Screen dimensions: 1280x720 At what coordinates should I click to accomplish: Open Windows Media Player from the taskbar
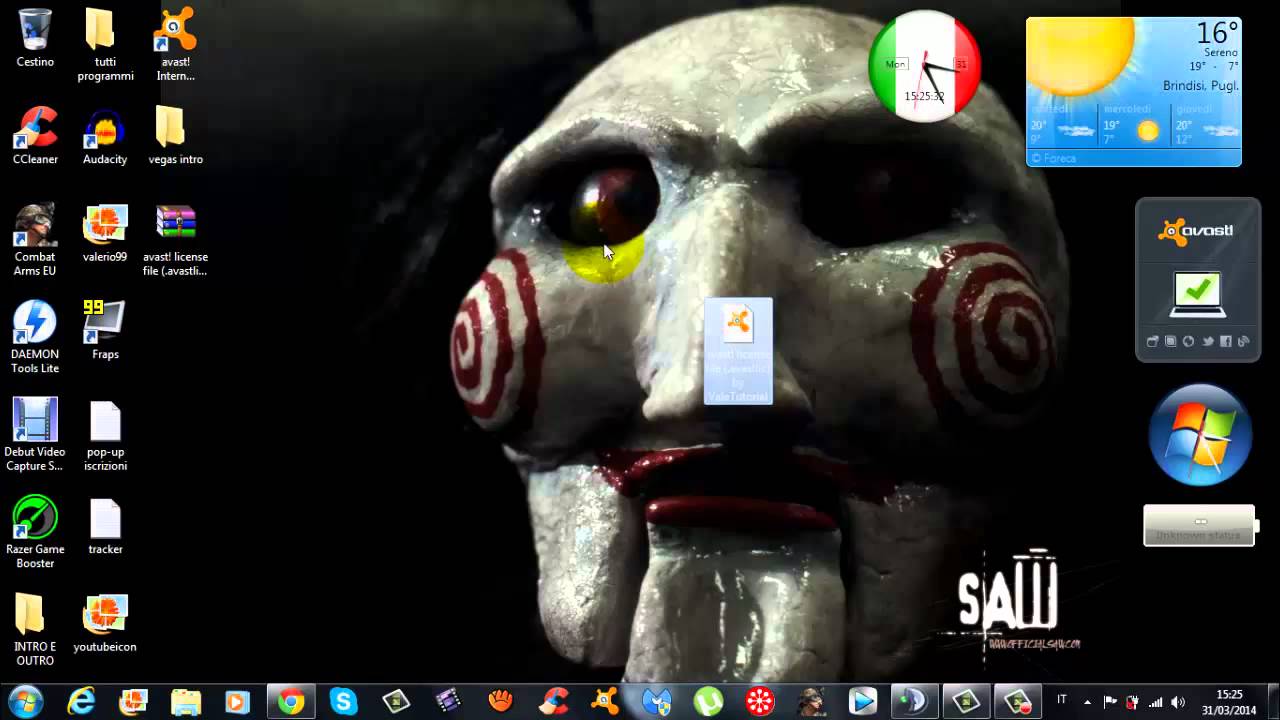pyautogui.click(x=238, y=702)
